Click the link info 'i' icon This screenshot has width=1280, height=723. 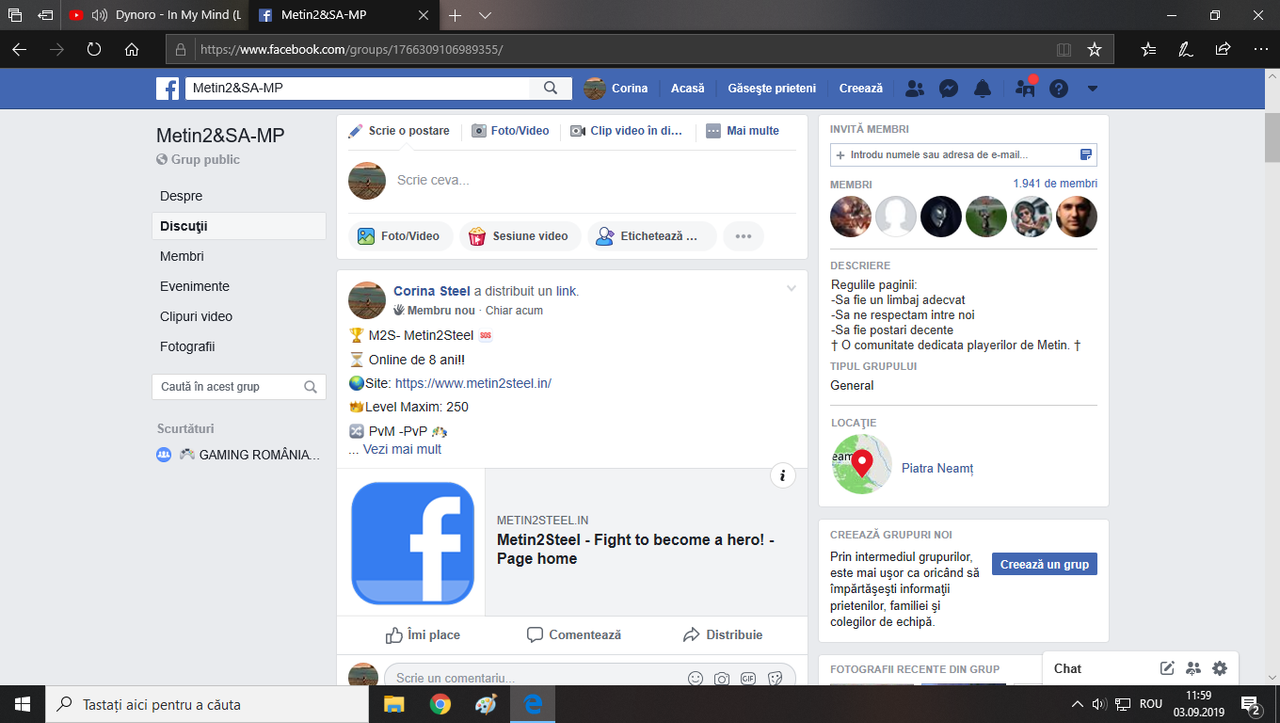(783, 476)
